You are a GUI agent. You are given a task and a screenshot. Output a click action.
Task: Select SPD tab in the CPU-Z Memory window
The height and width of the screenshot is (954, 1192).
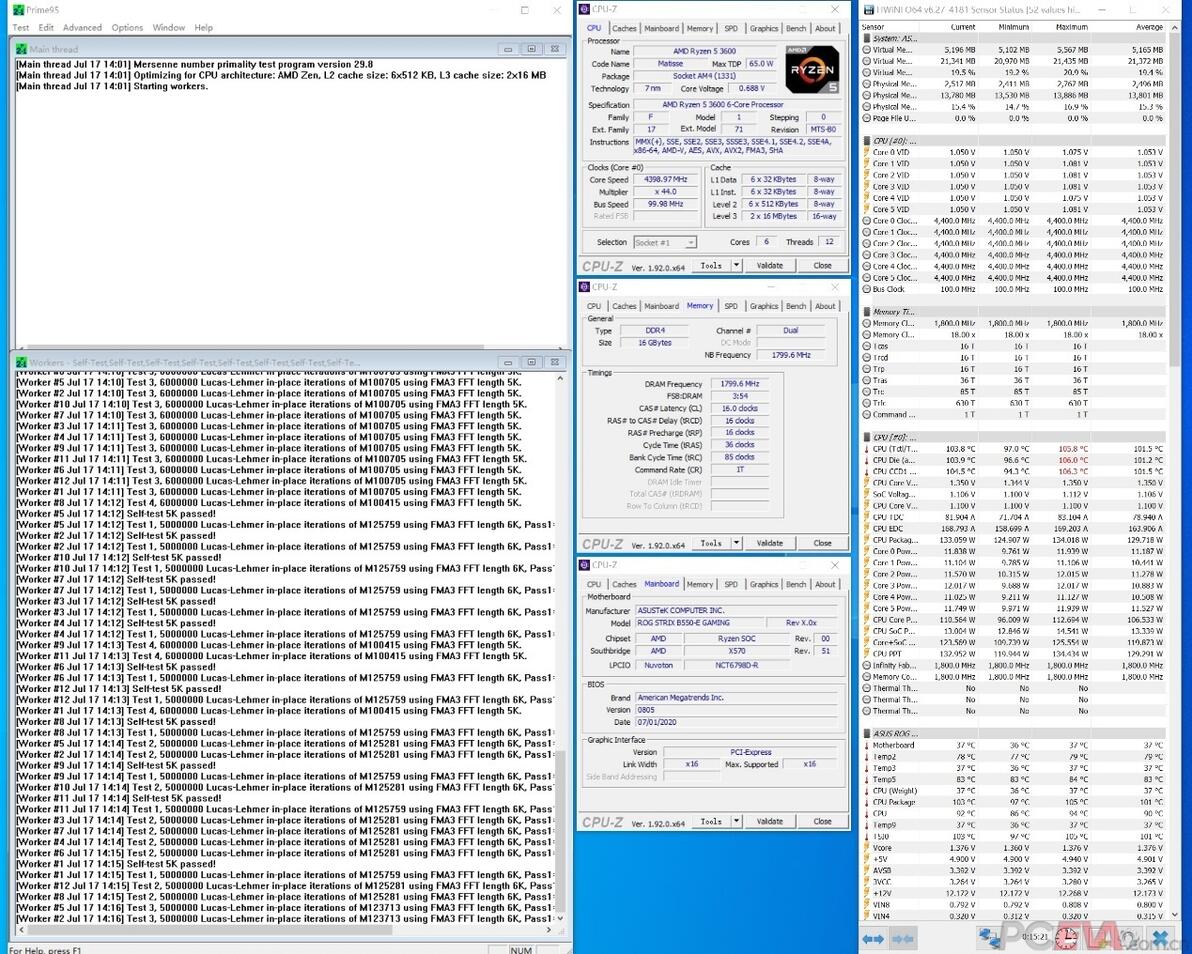click(731, 306)
